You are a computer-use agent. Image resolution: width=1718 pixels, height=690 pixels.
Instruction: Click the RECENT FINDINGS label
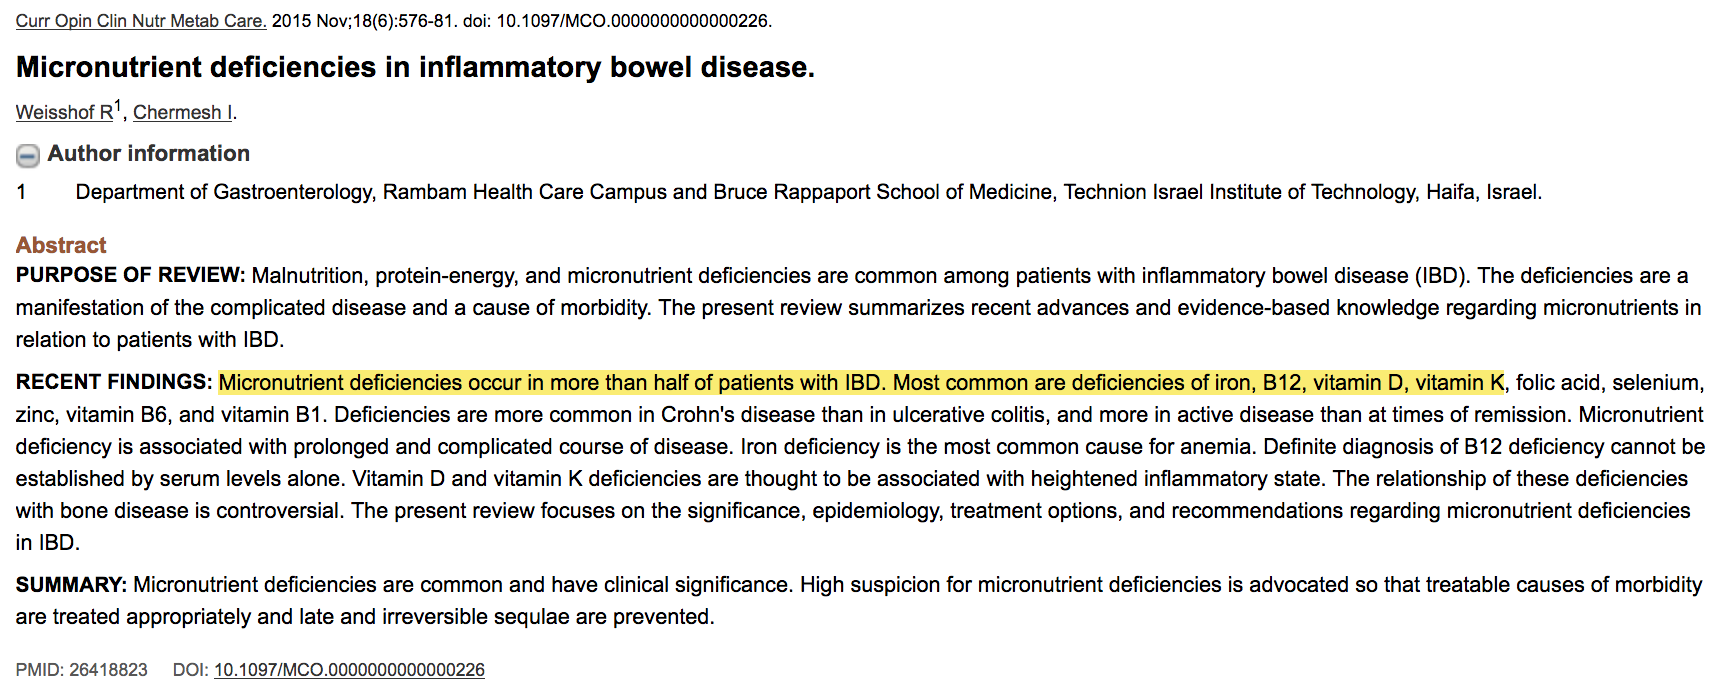pos(114,383)
